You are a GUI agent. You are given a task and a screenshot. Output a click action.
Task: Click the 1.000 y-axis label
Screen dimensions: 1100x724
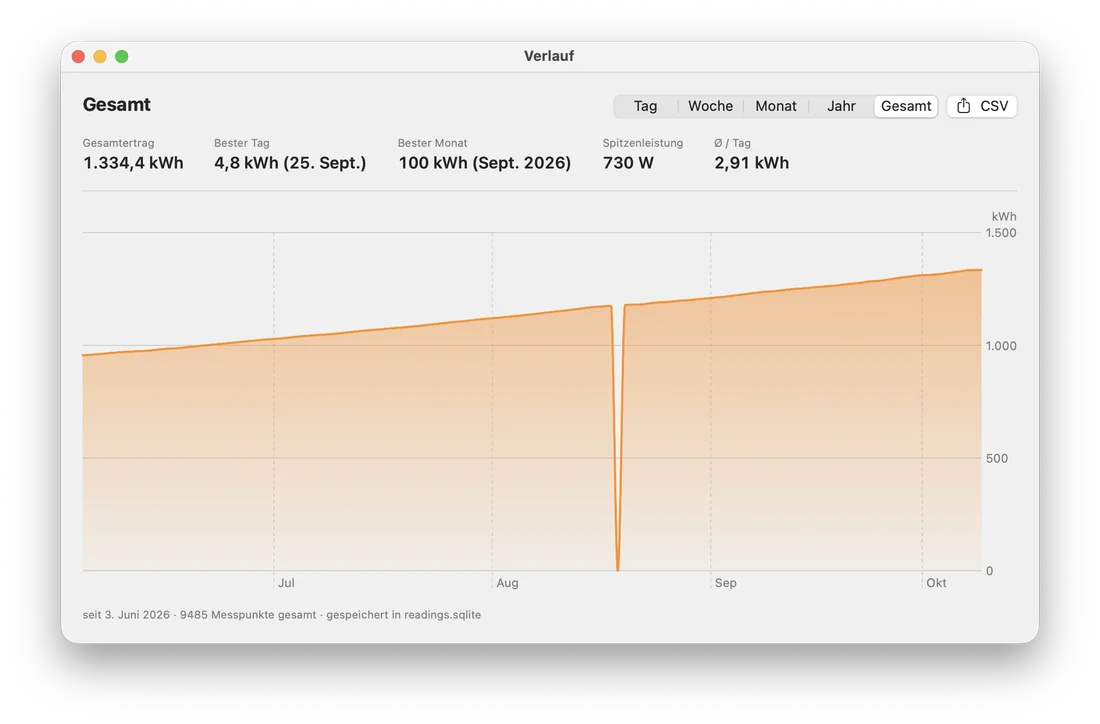tap(1001, 346)
